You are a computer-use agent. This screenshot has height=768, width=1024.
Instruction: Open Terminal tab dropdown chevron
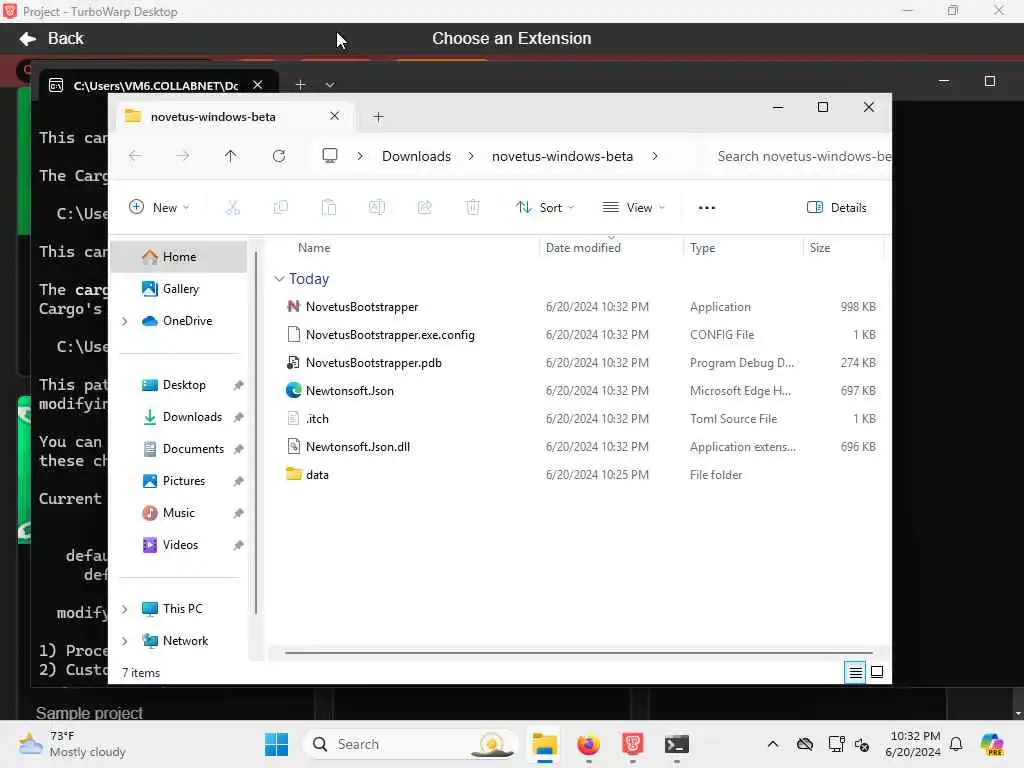[x=330, y=85]
